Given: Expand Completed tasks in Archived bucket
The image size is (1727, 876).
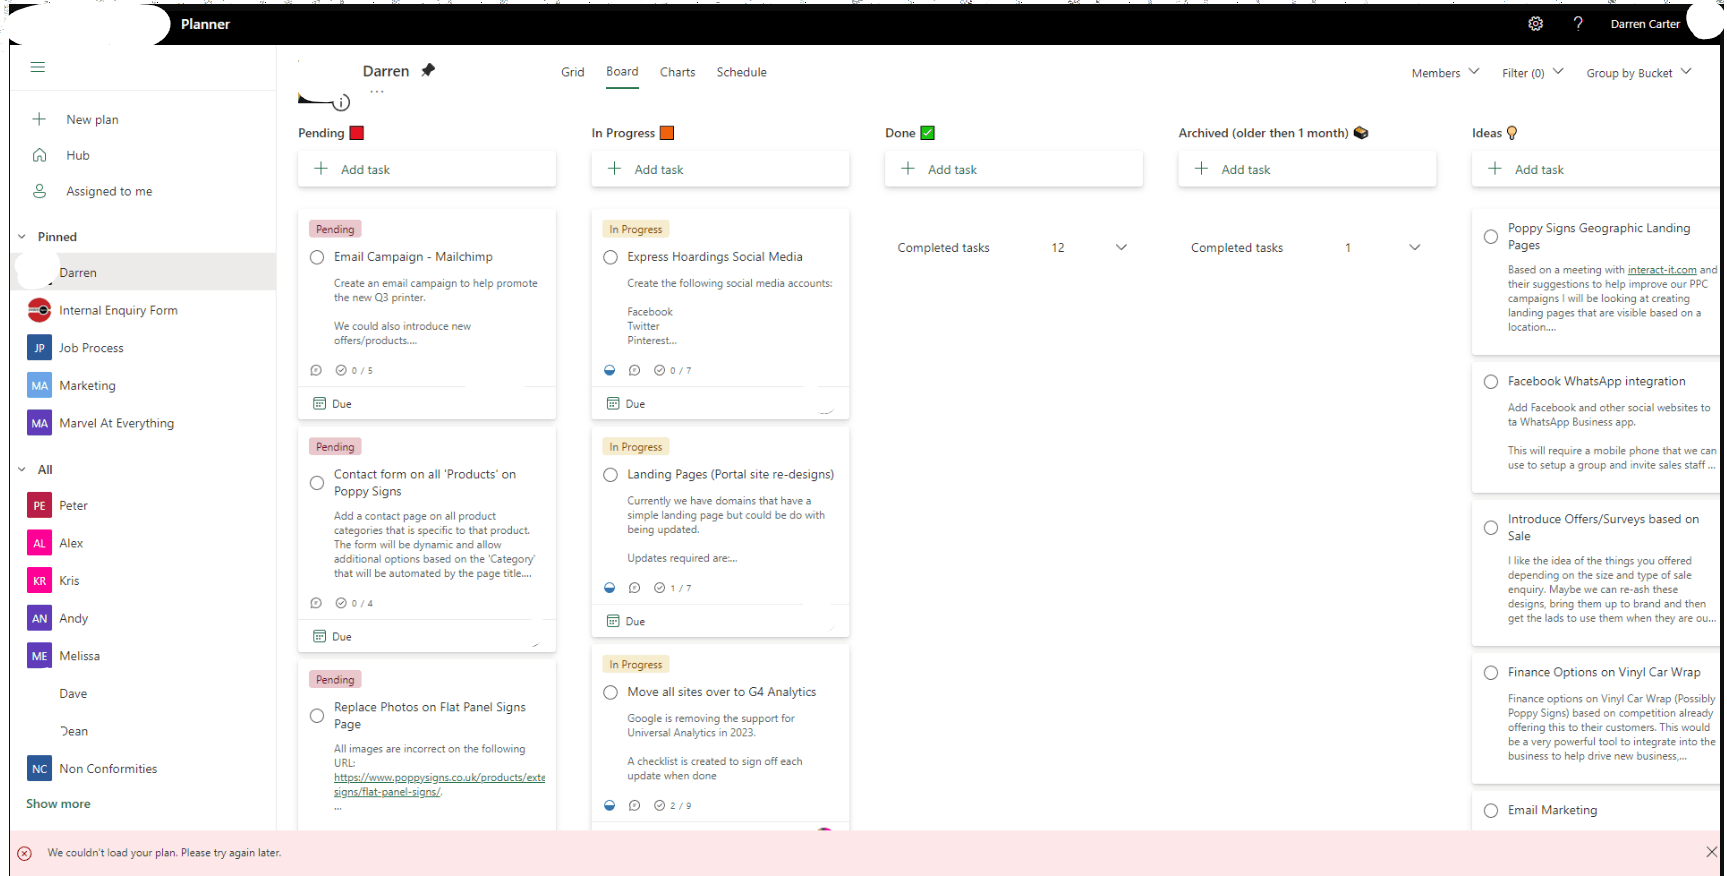Looking at the screenshot, I should point(1414,247).
